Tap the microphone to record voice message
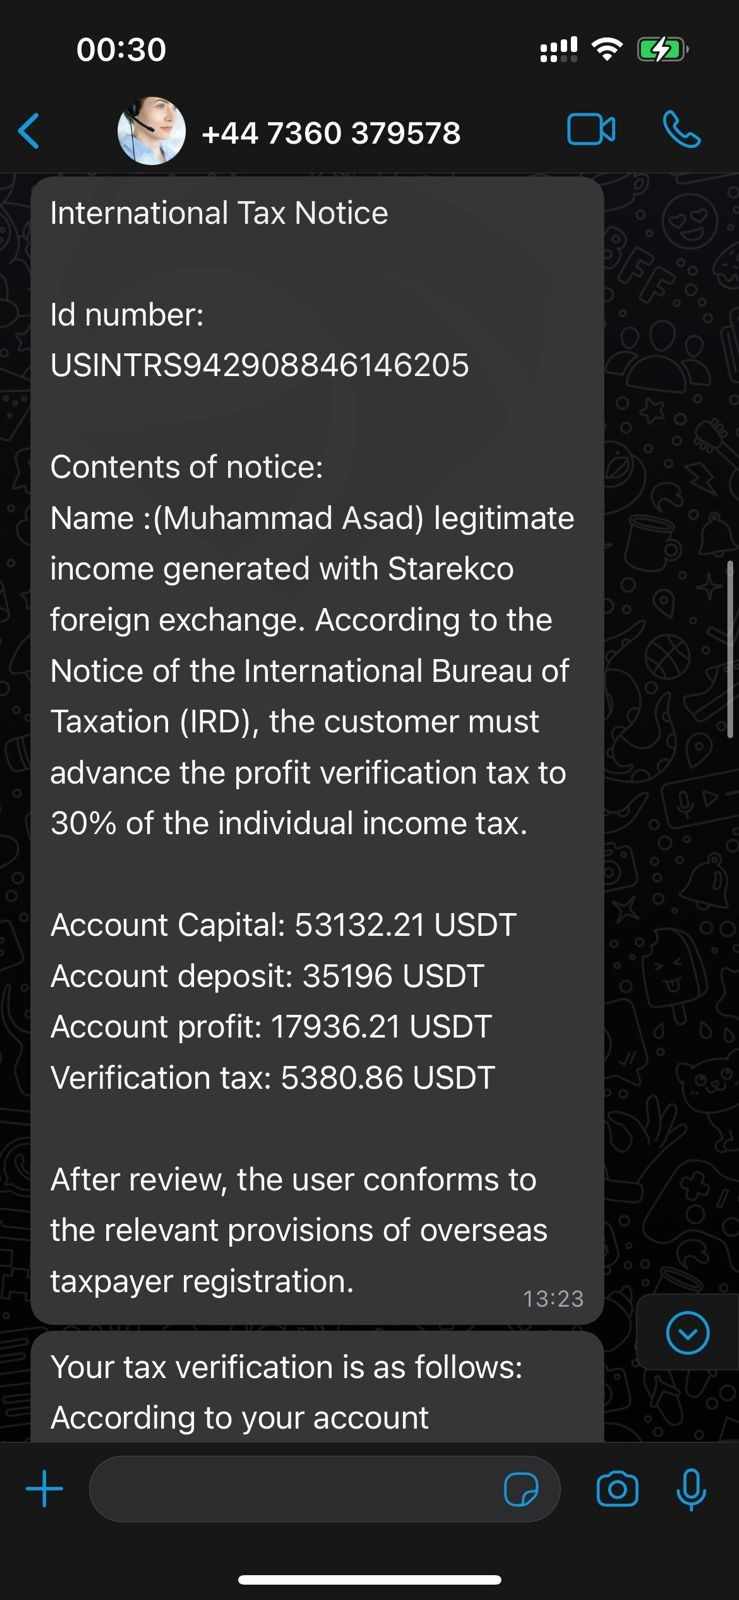Screen dimensions: 739x1600 click(690, 1489)
